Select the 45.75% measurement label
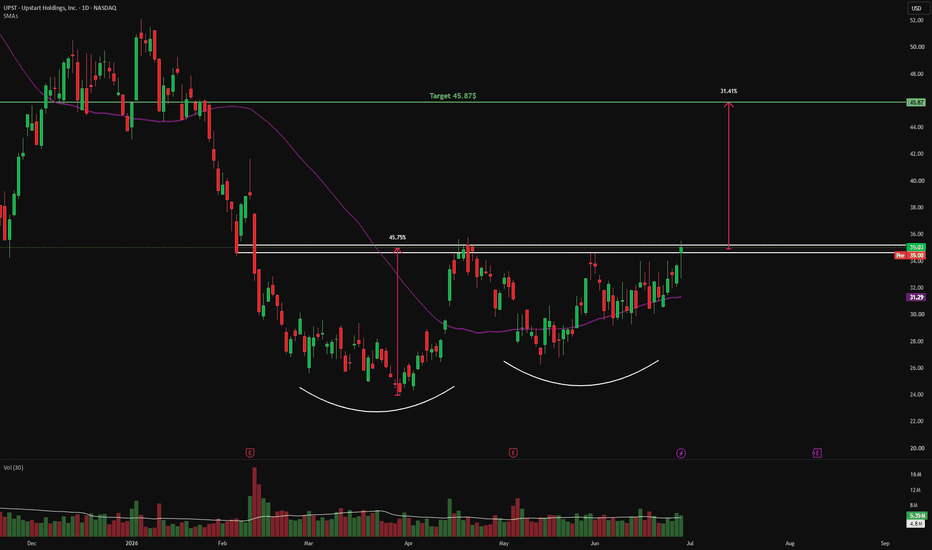Image resolution: width=932 pixels, height=550 pixels. click(397, 237)
